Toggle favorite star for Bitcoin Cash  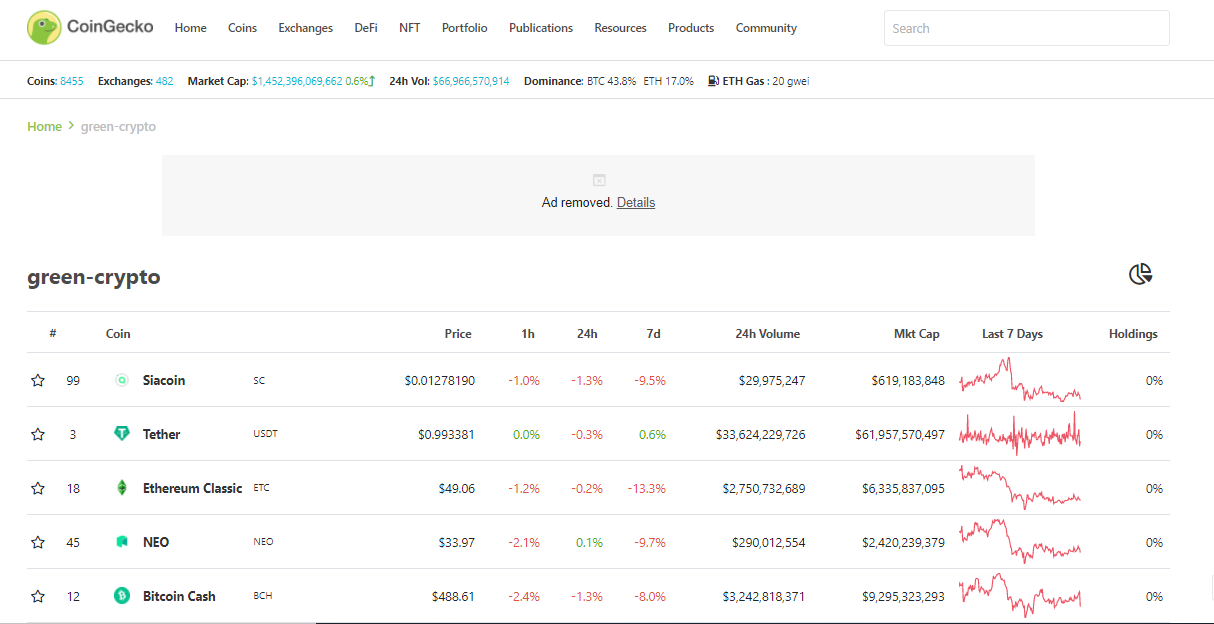pyautogui.click(x=38, y=596)
